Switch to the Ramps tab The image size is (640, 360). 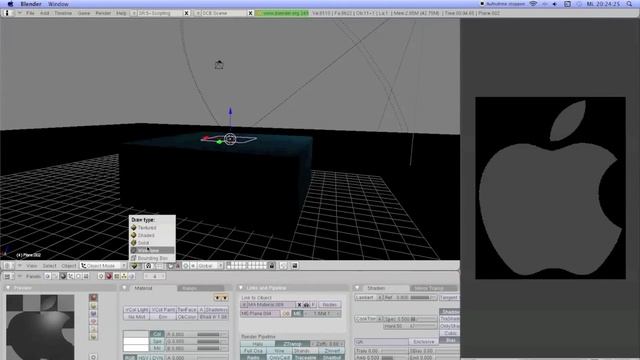pos(201,288)
